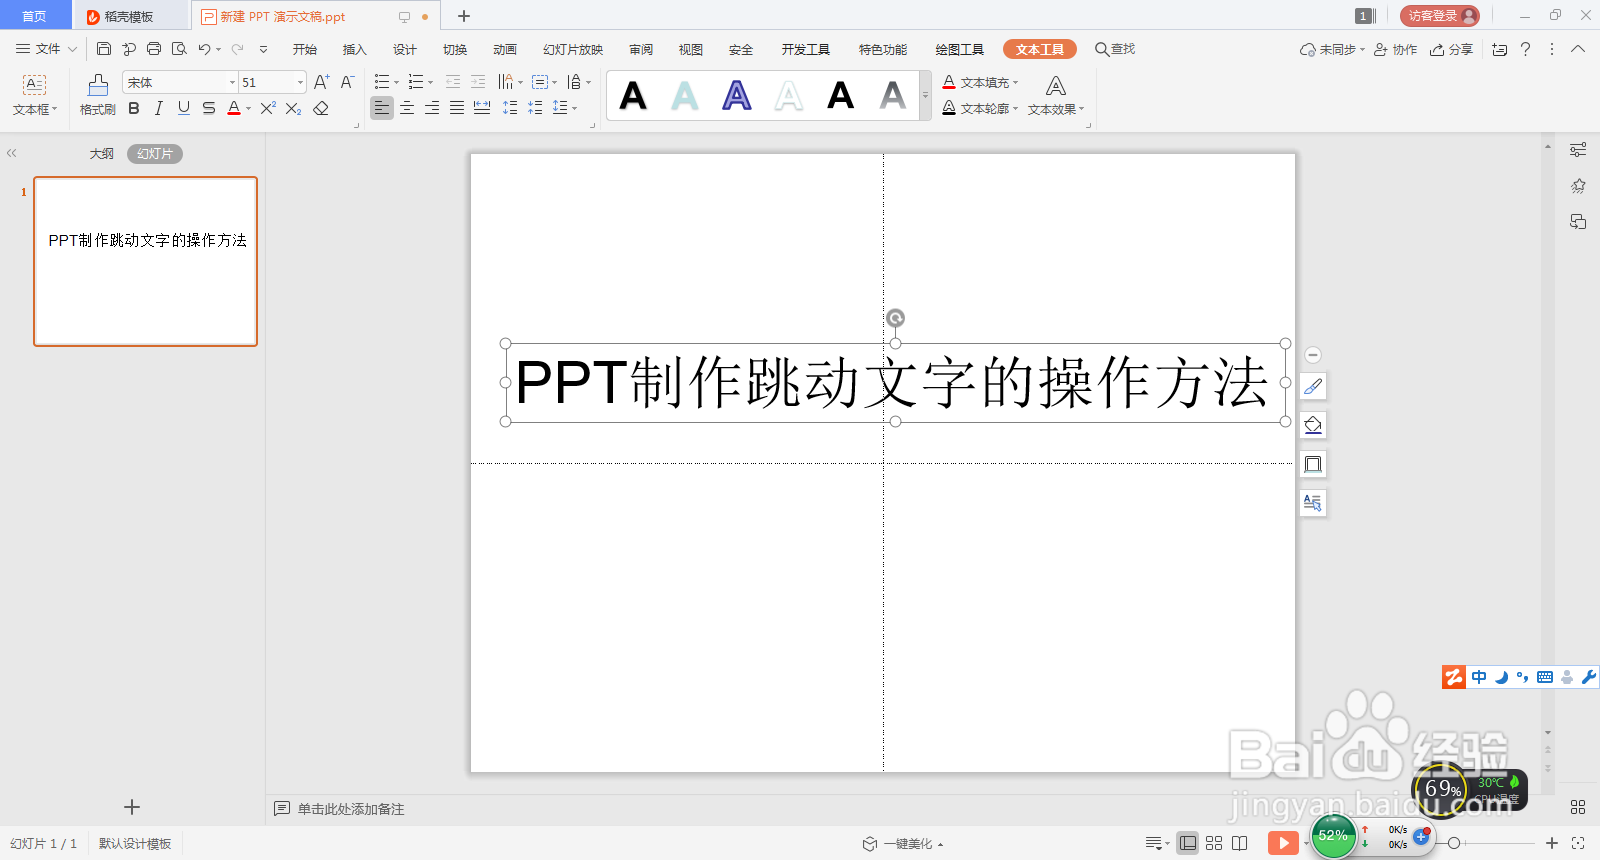The width and height of the screenshot is (1600, 860).
Task: Click justify alignment icon
Action: point(457,108)
